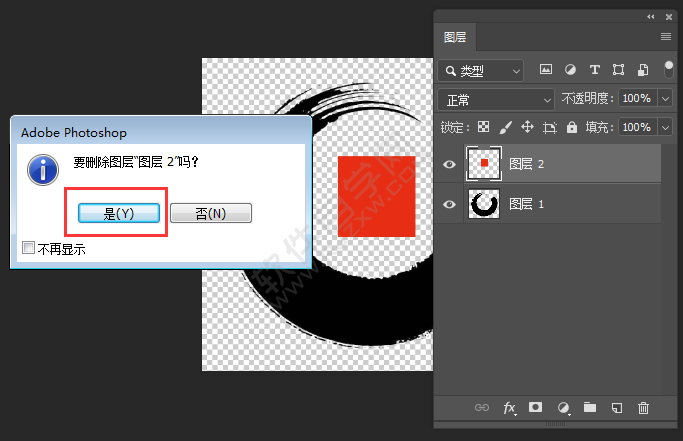Delete layer with trash icon
683x441 pixels.
[x=643, y=408]
